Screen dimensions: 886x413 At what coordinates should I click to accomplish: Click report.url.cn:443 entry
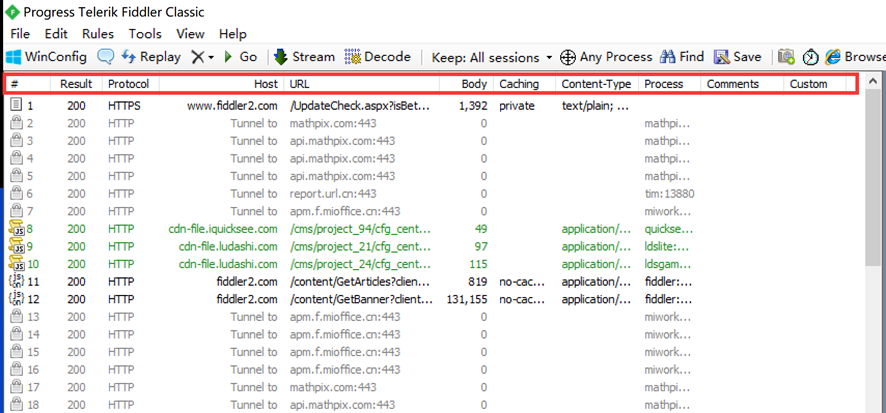click(x=333, y=193)
